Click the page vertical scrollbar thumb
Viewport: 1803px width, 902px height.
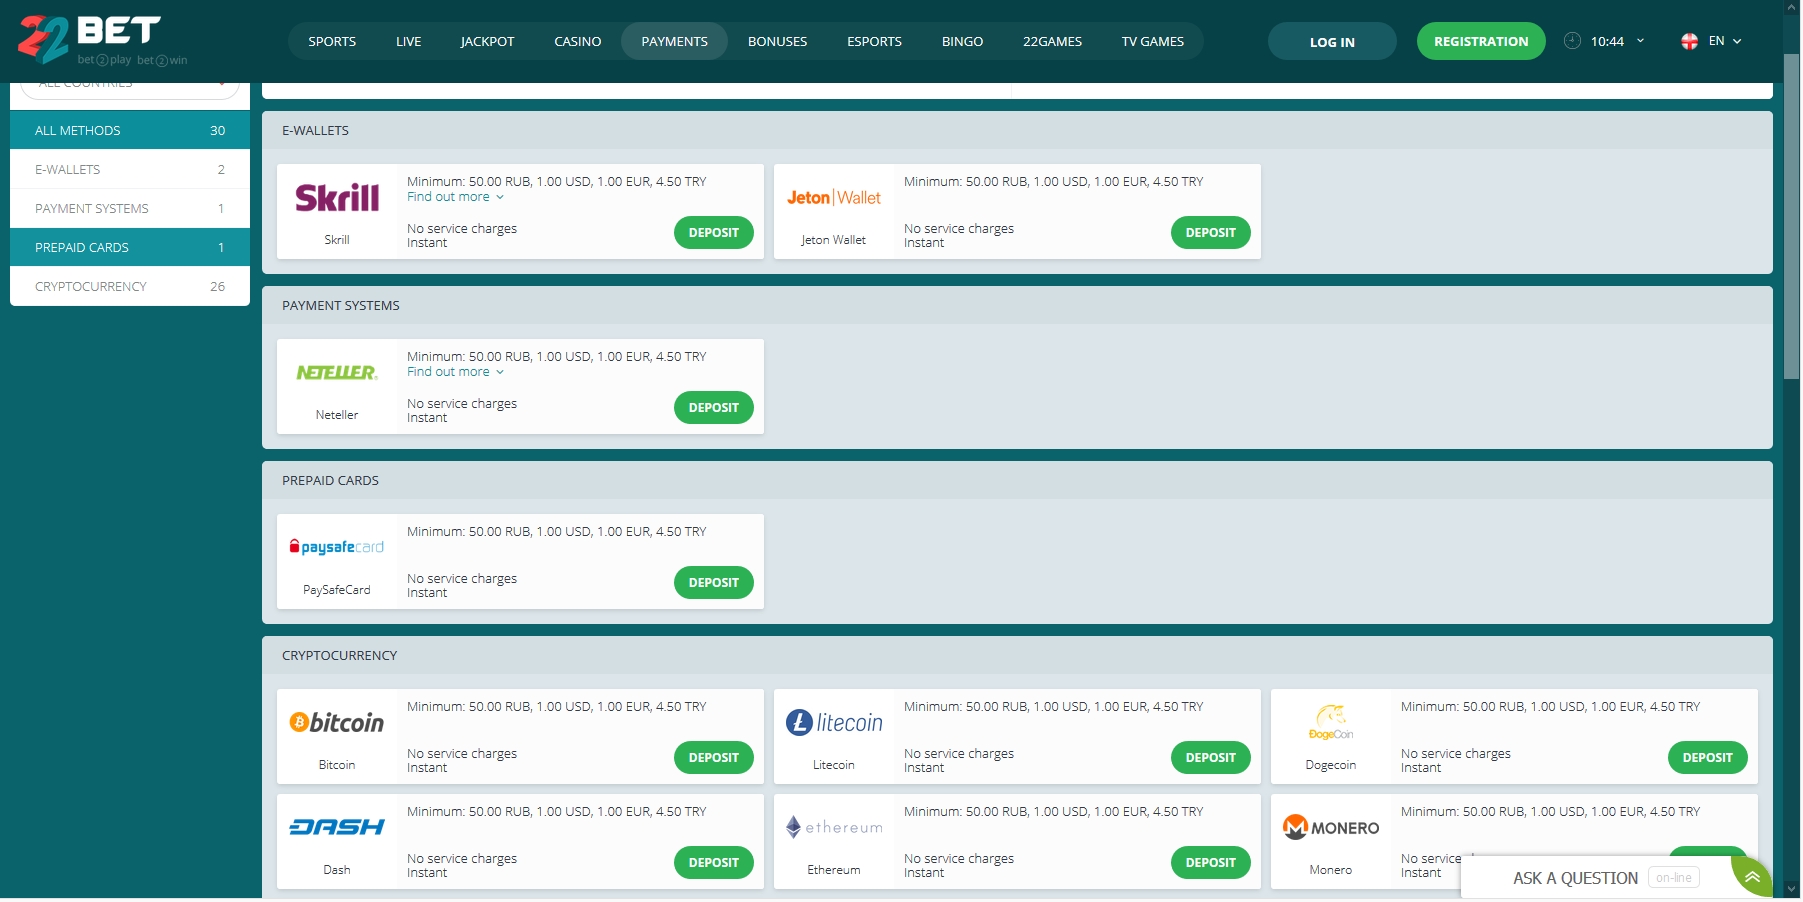pyautogui.click(x=1792, y=216)
